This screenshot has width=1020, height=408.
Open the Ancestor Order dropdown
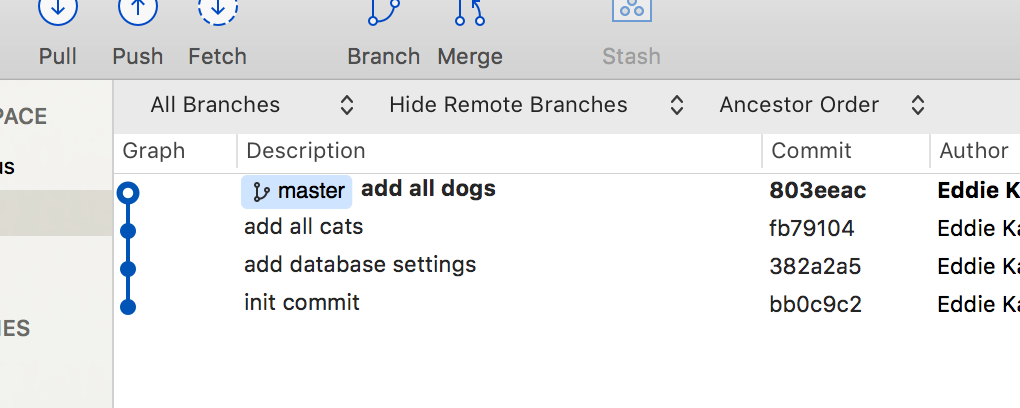822,105
